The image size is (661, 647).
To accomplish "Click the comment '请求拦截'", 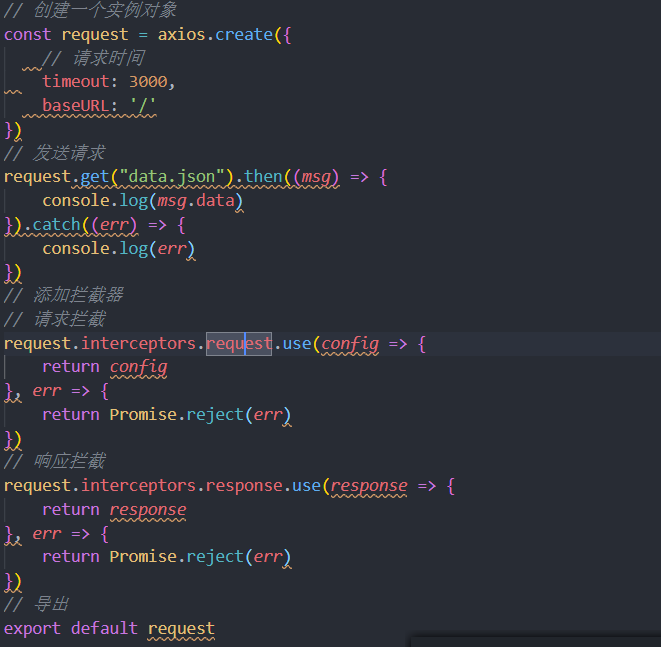I will [69, 319].
